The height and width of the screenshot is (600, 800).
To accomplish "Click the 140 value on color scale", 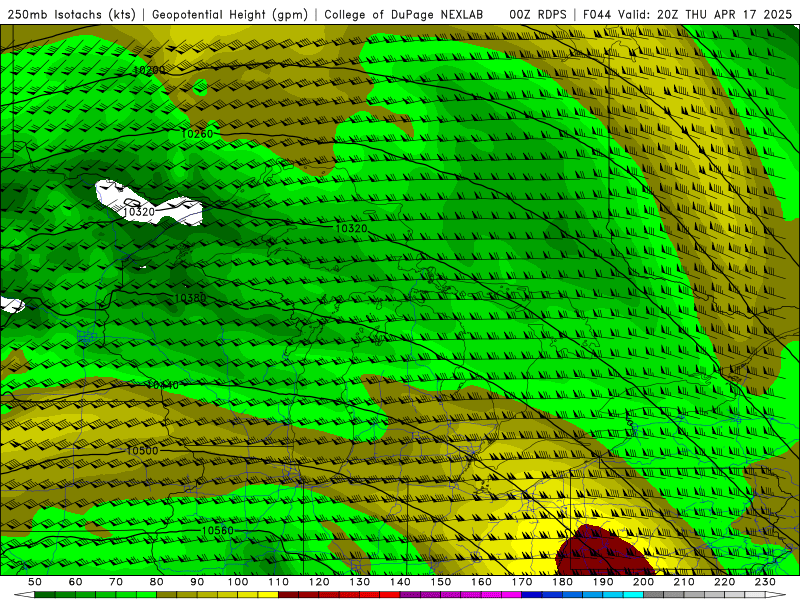I will pos(401,582).
